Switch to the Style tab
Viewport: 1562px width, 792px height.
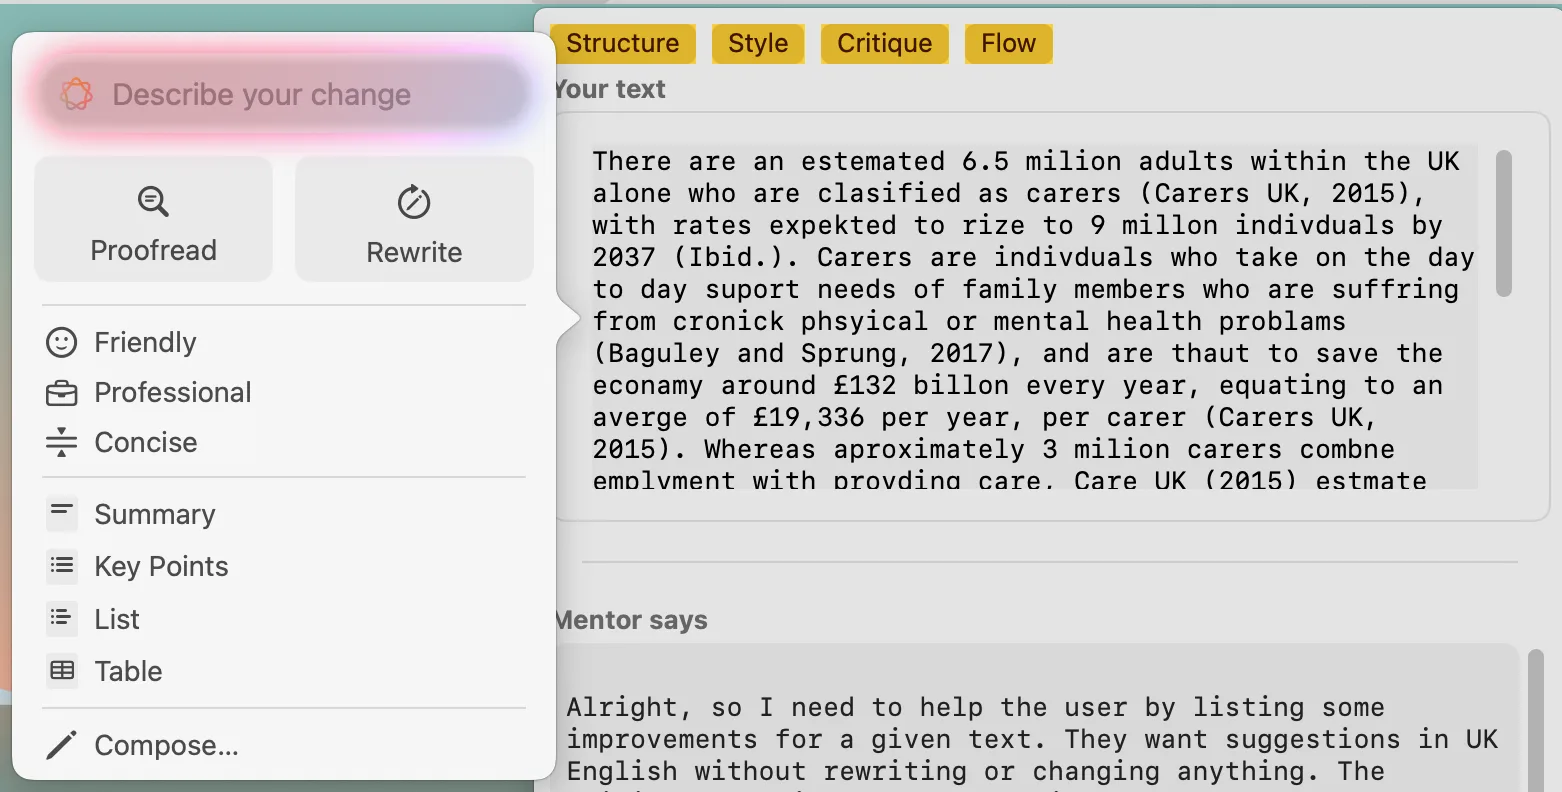[757, 43]
